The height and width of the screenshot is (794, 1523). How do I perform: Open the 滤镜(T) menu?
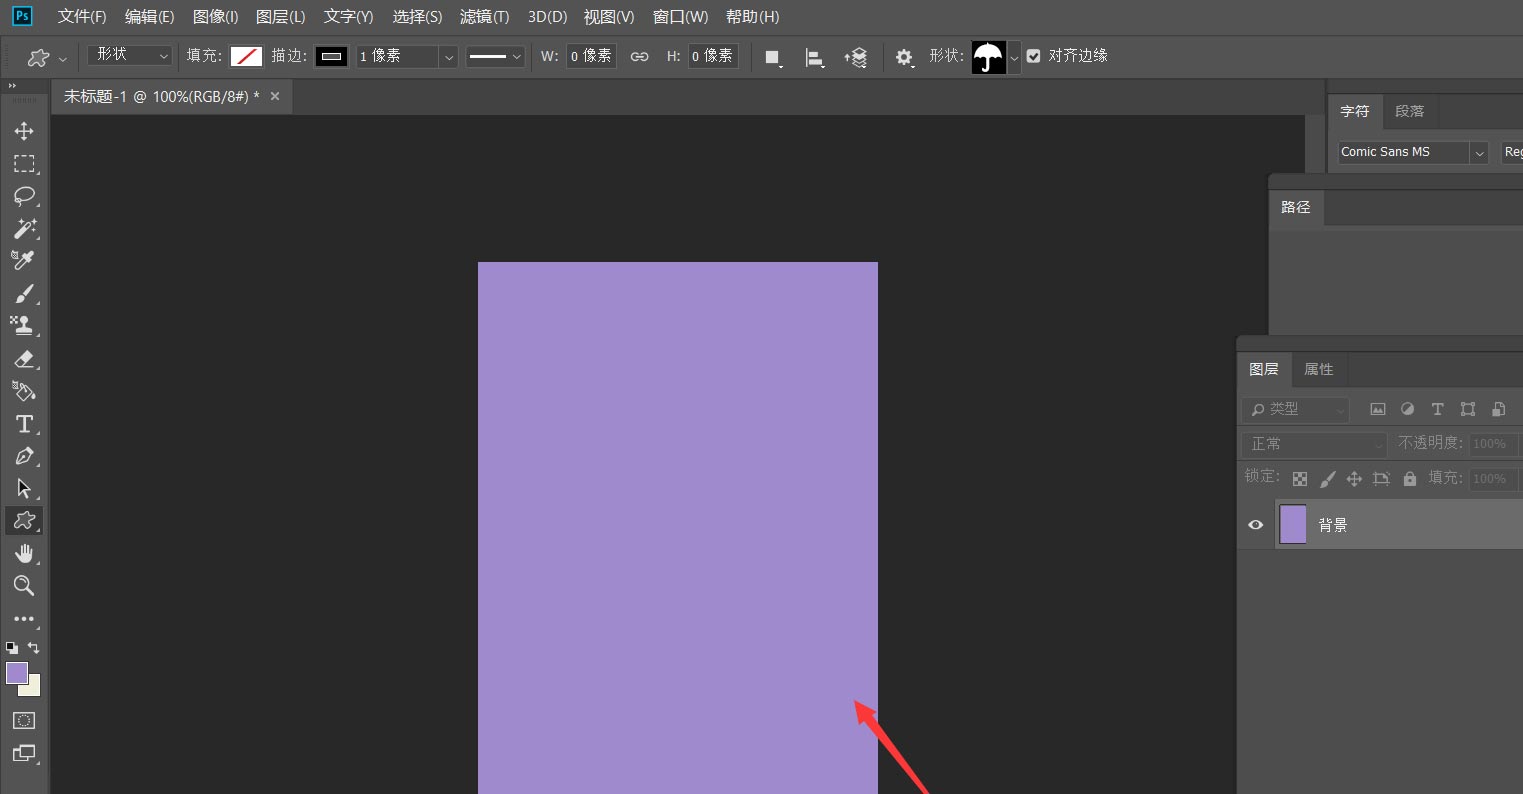point(484,17)
